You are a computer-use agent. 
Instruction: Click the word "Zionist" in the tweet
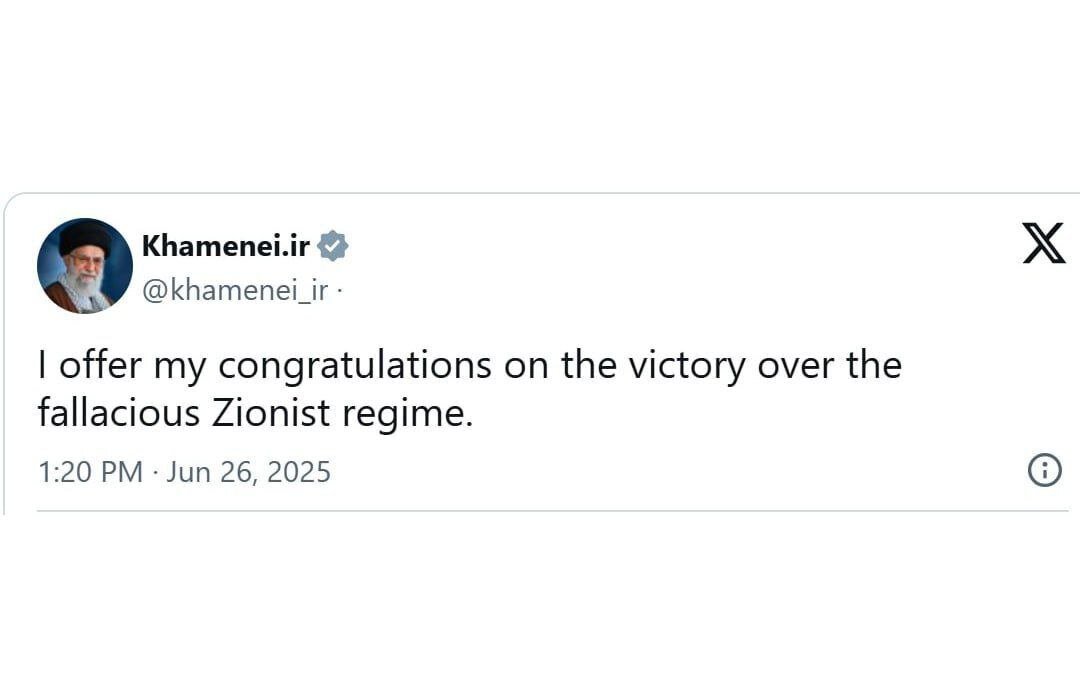271,413
